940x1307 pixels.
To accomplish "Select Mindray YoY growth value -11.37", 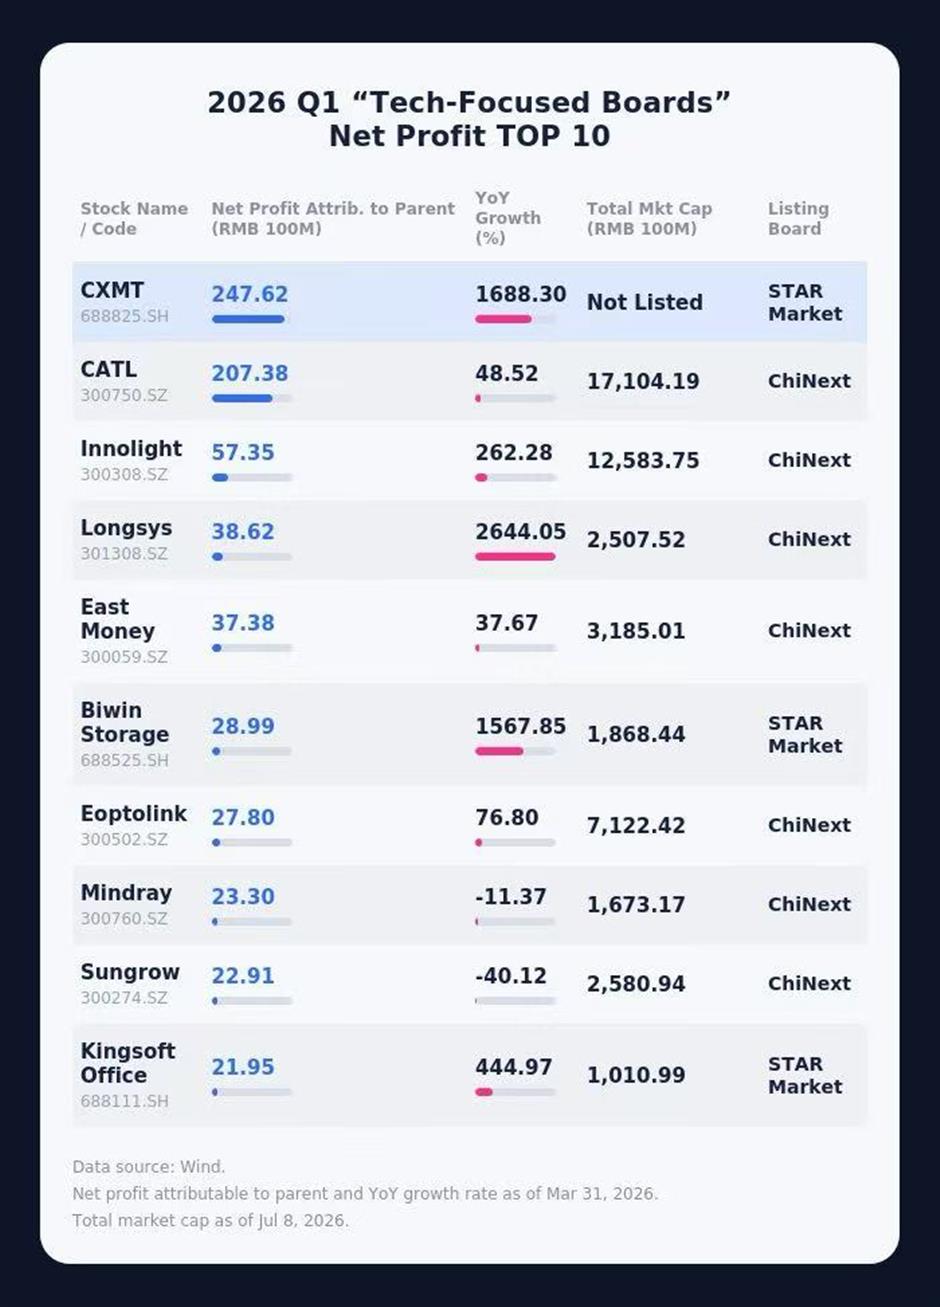I will [x=511, y=897].
